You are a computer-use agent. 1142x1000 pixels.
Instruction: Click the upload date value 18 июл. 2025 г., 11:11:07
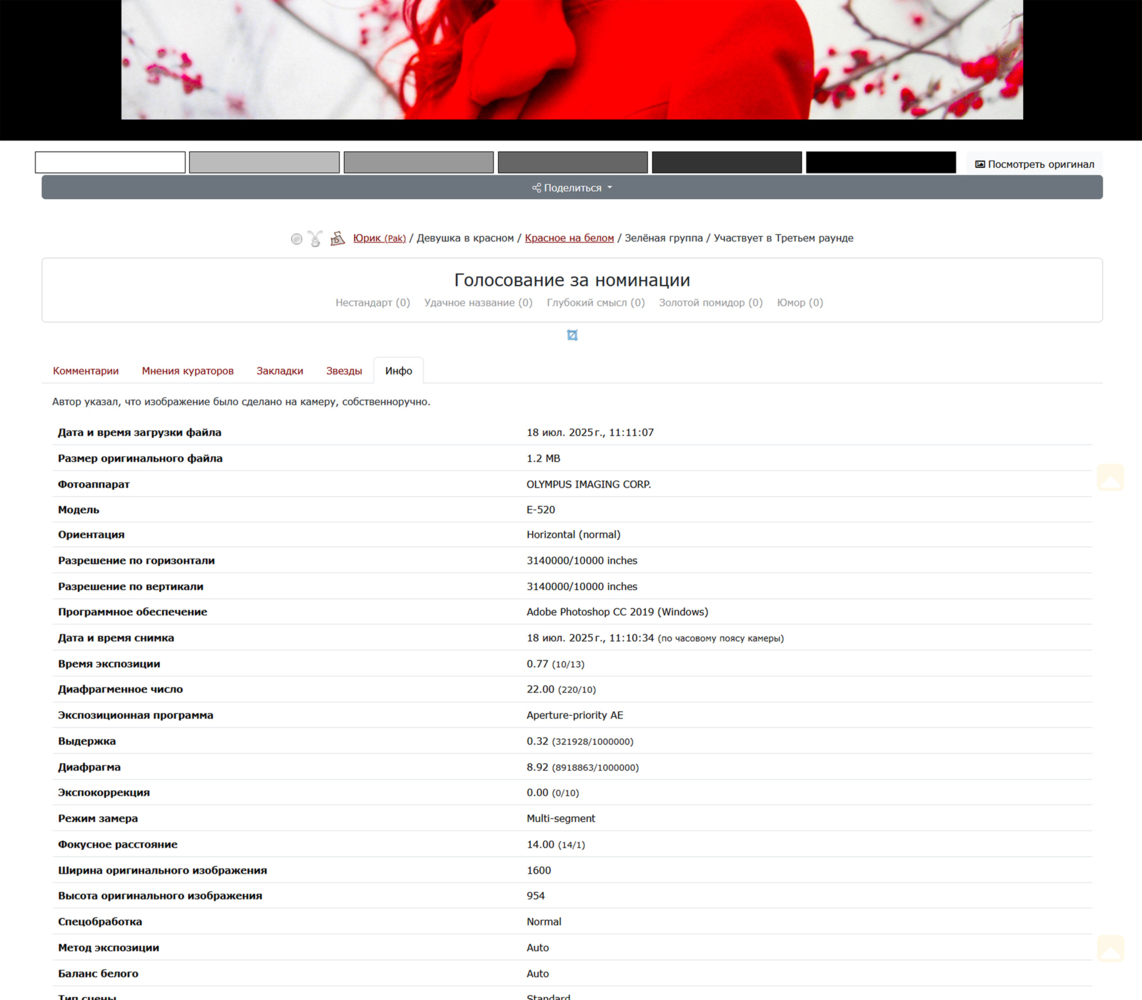(x=590, y=433)
